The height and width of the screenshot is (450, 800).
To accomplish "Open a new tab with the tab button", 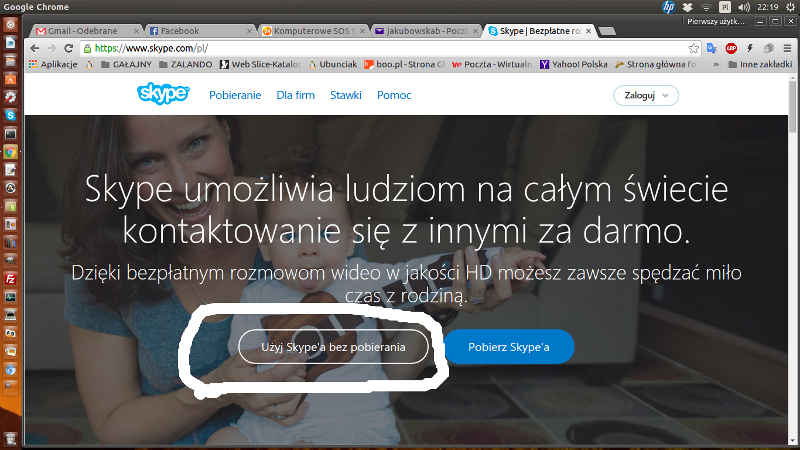I will (x=607, y=31).
